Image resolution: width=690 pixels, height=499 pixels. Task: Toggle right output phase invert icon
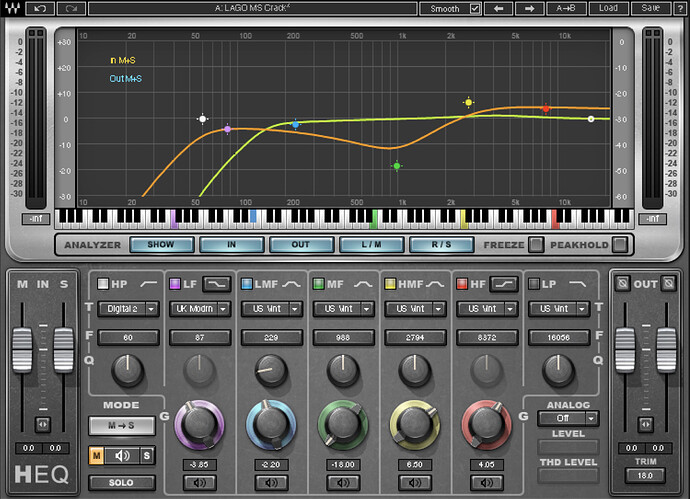pos(668,283)
